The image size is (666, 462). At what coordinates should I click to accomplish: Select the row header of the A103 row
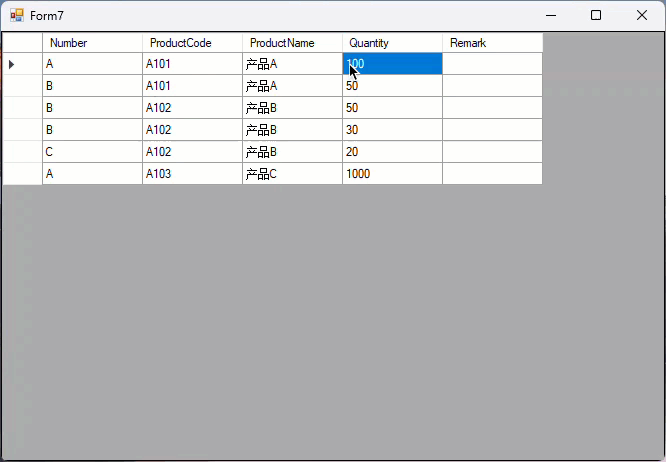click(22, 174)
